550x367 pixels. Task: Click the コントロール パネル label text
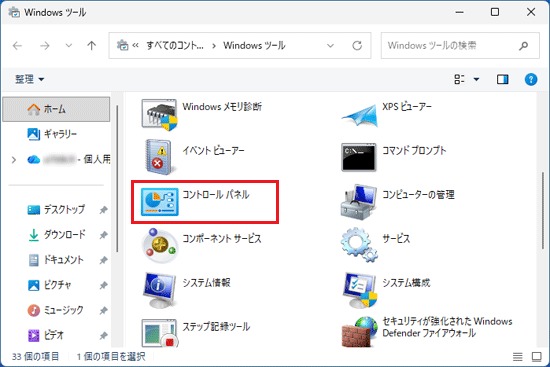[x=215, y=194]
